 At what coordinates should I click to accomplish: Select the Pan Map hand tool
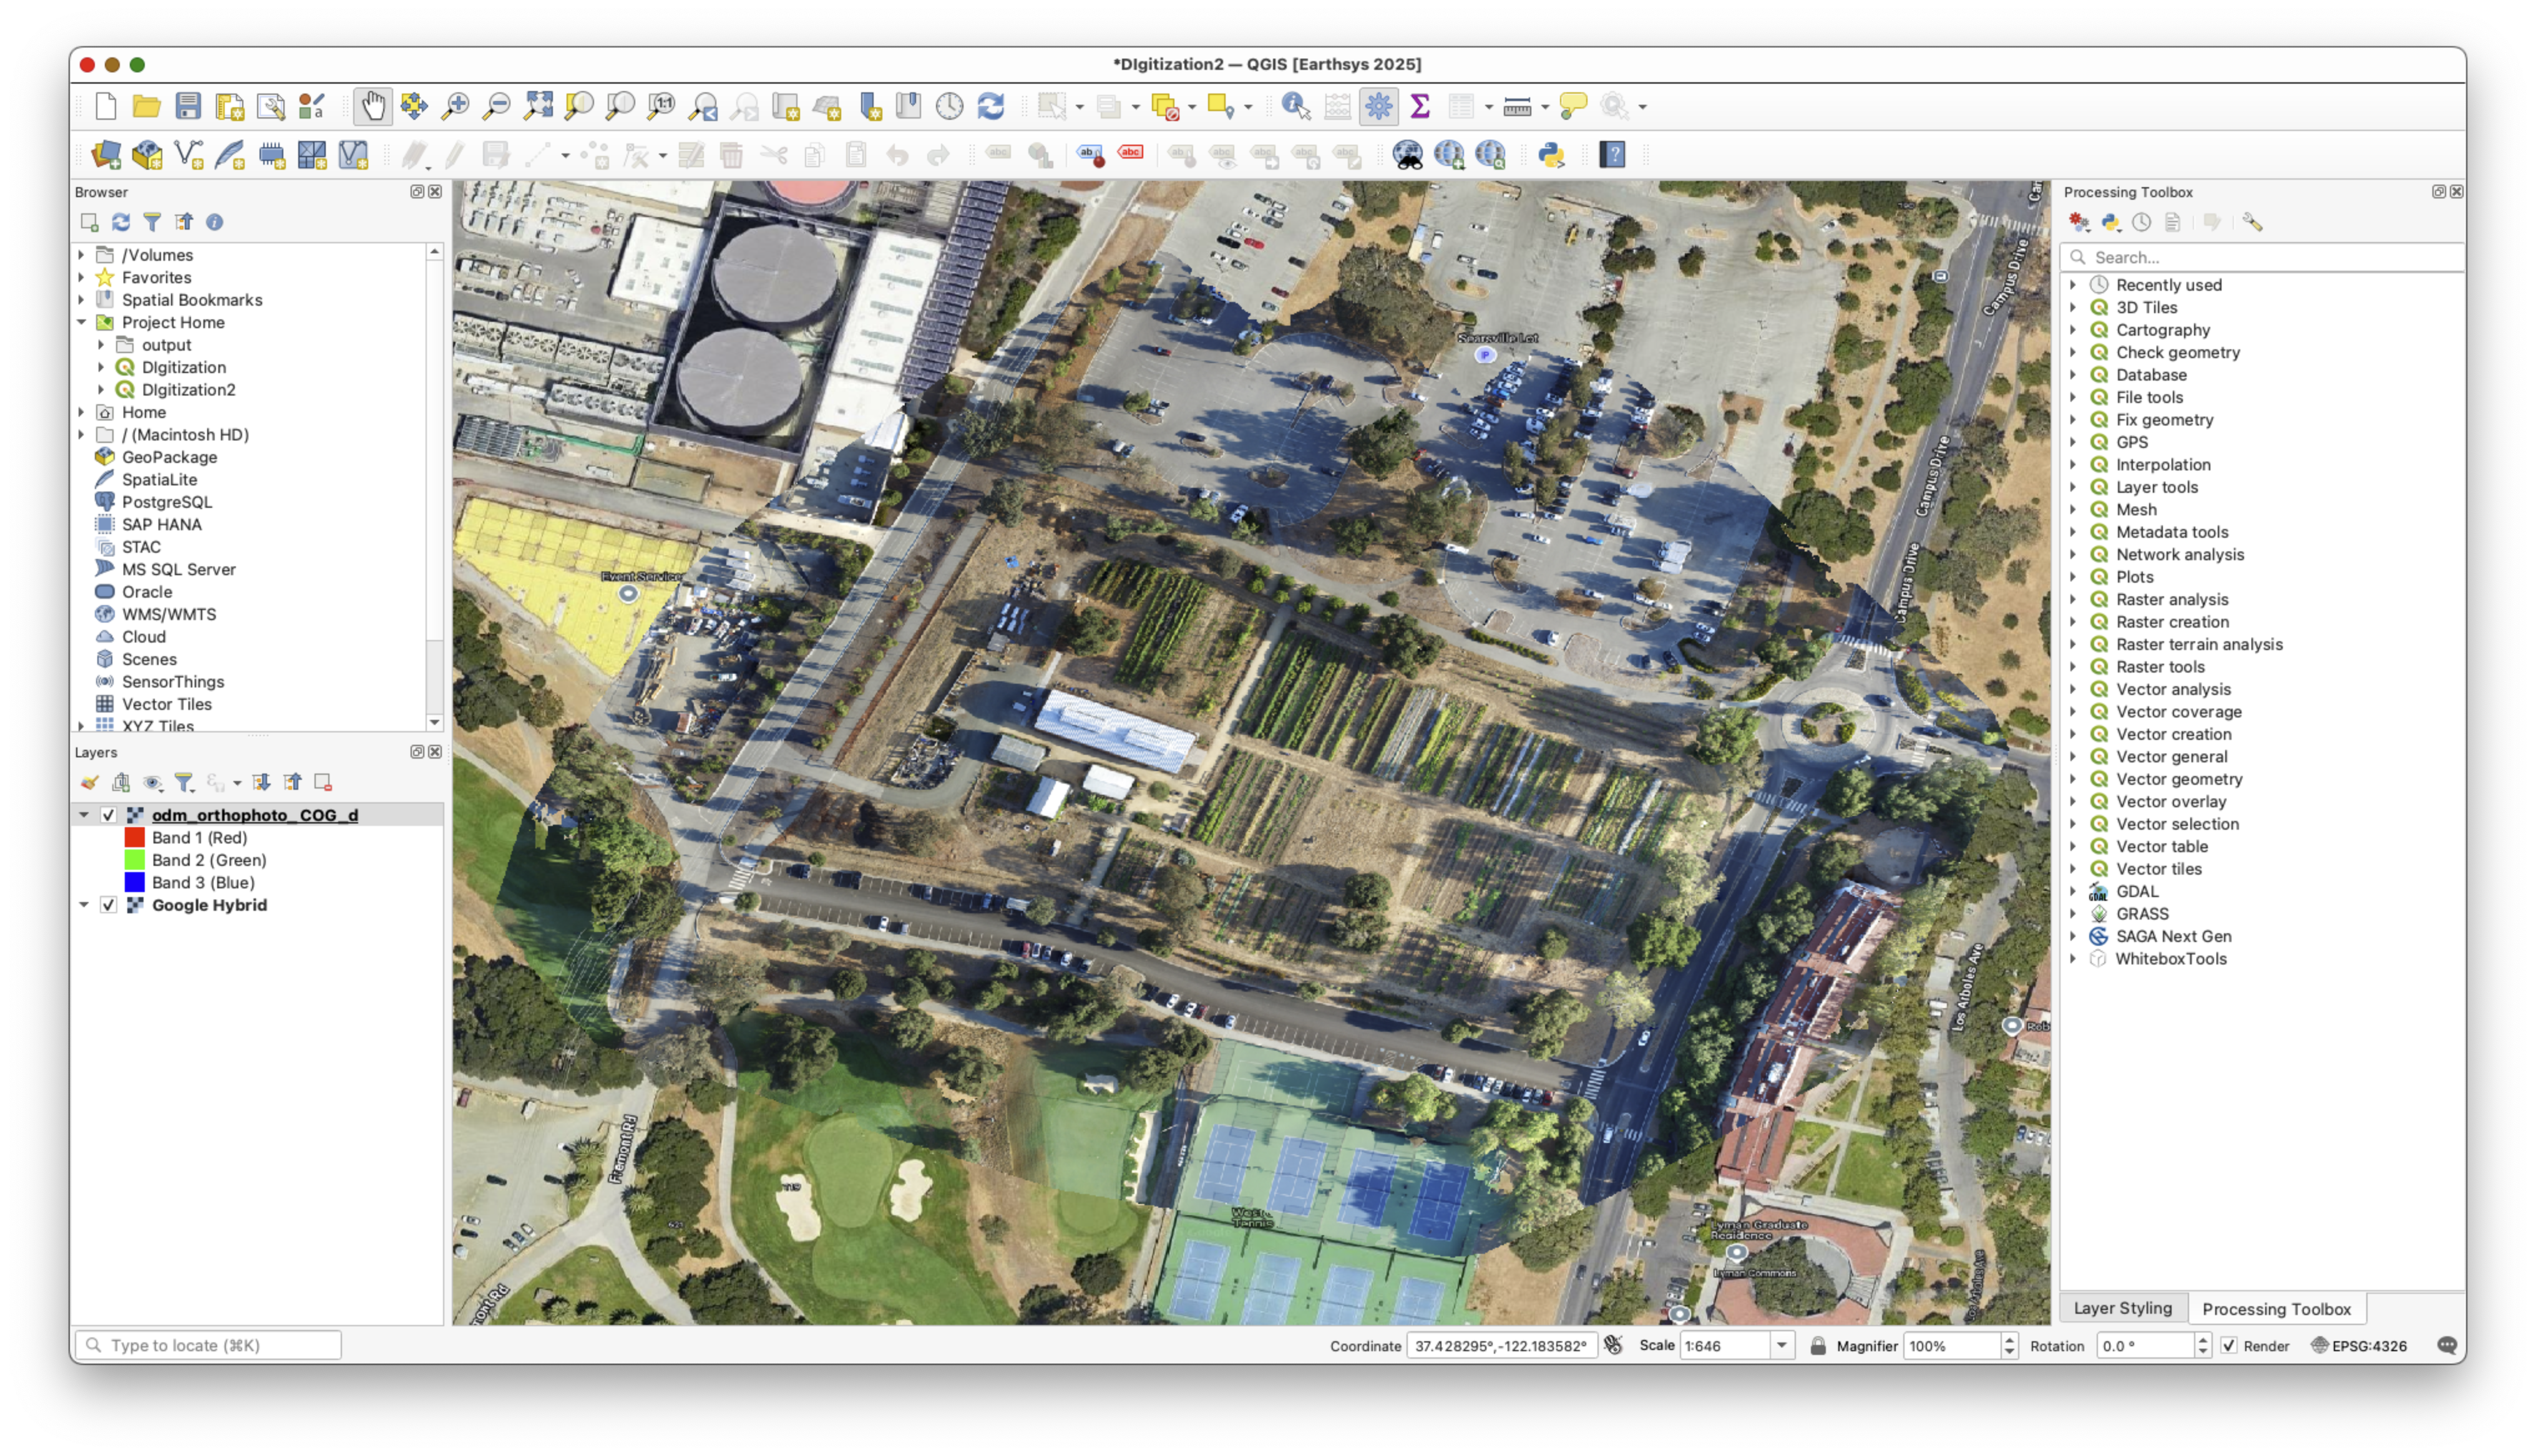tap(372, 106)
